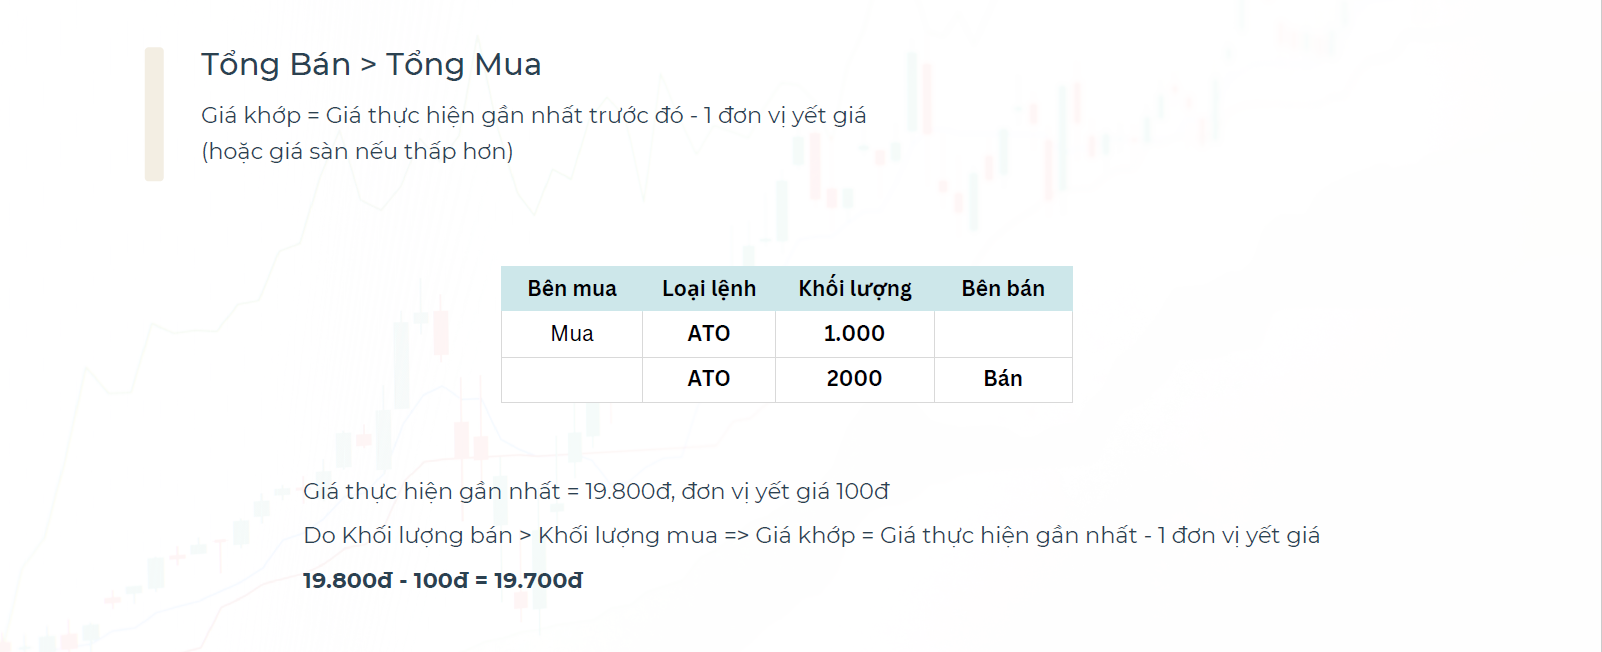Click the text (hoặc giá sàn nếu thấp hơn)
1602x652 pixels.
[357, 152]
